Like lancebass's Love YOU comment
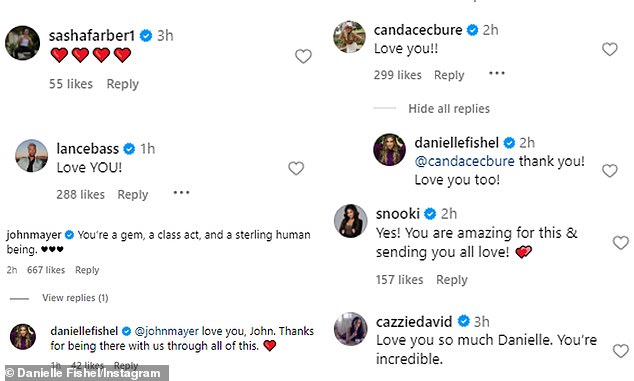 tap(296, 168)
